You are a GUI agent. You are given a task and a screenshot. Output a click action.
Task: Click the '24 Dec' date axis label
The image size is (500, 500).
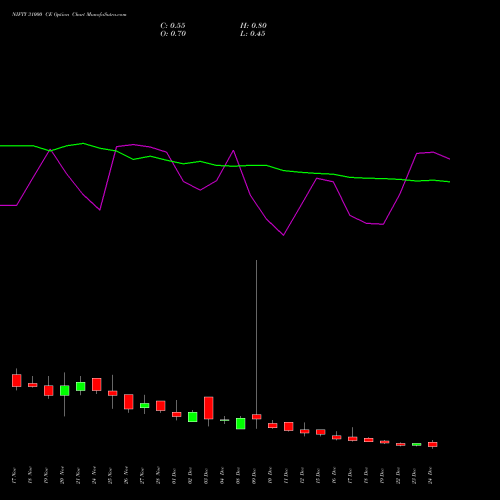[x=430, y=476]
